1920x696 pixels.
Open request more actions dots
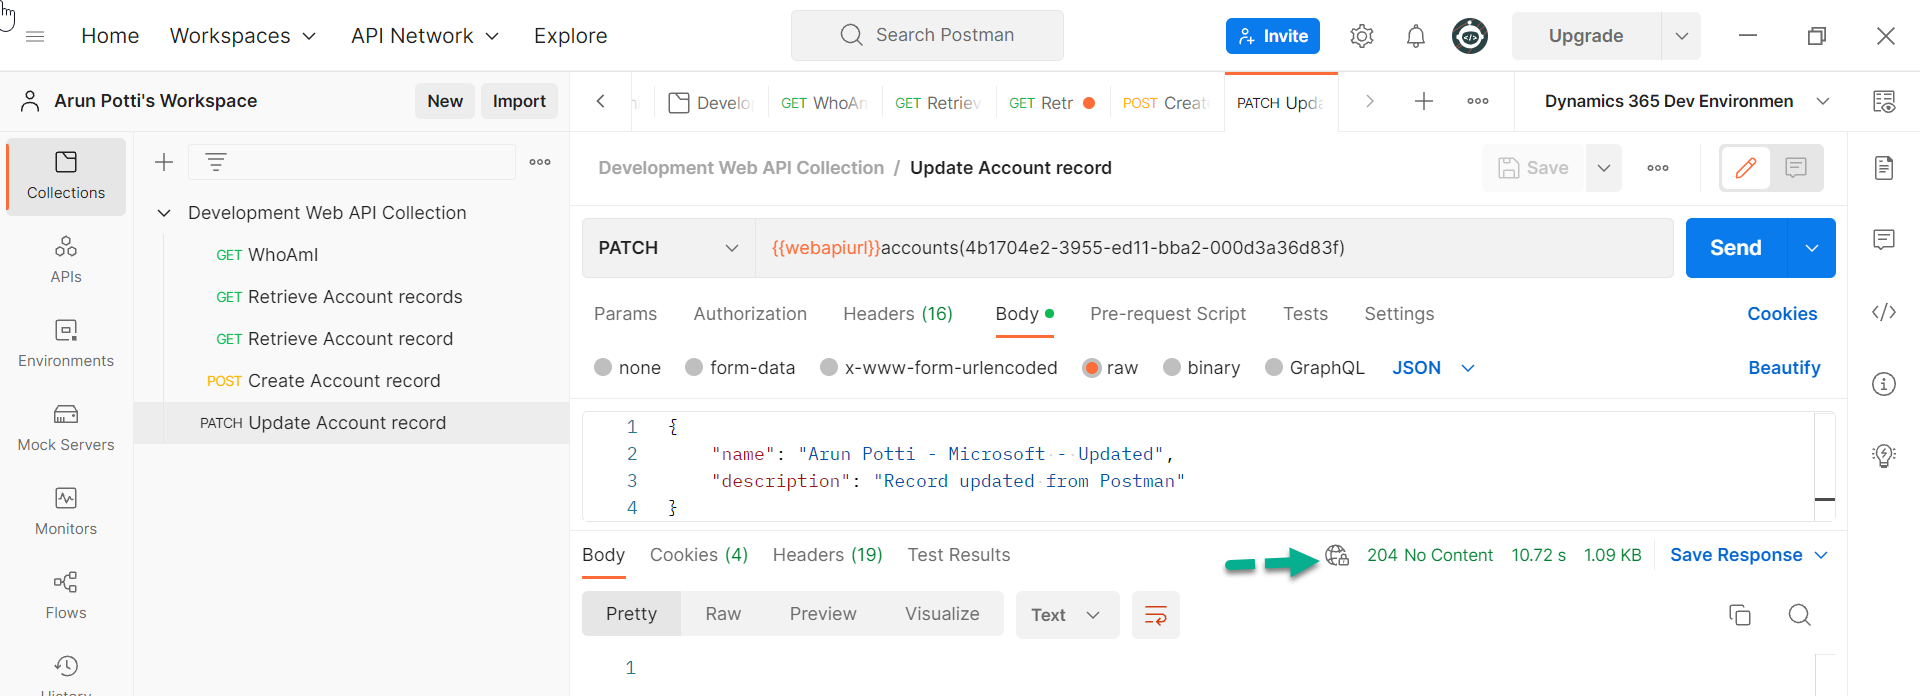pyautogui.click(x=1658, y=168)
